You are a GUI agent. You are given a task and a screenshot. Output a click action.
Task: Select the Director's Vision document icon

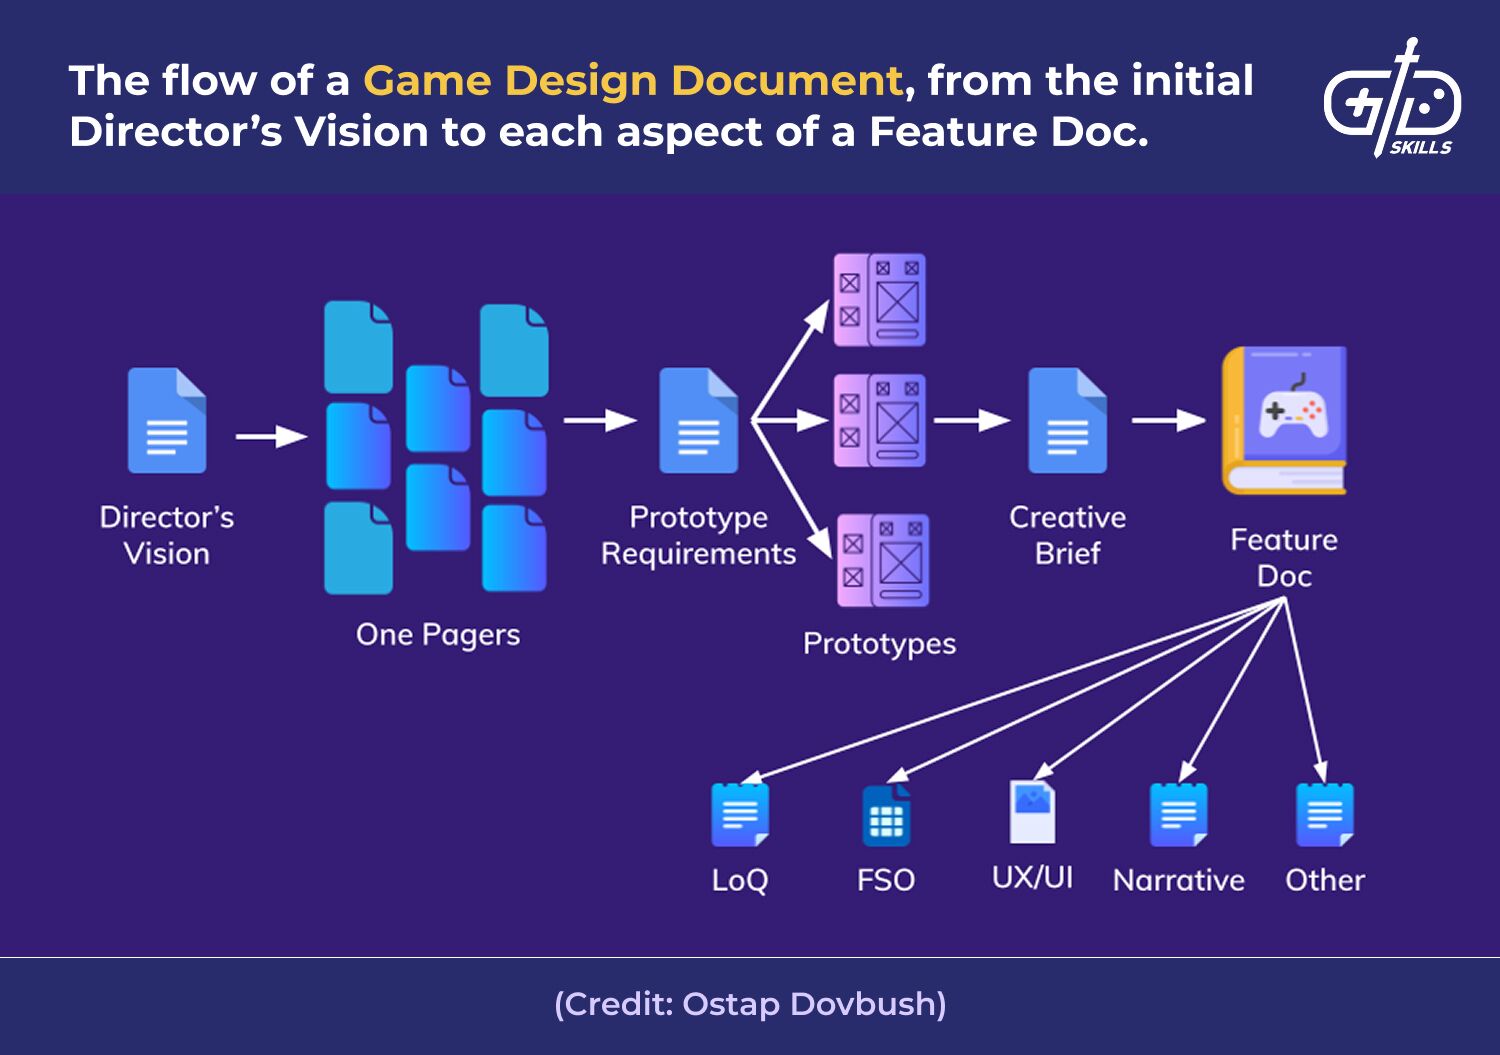167,421
